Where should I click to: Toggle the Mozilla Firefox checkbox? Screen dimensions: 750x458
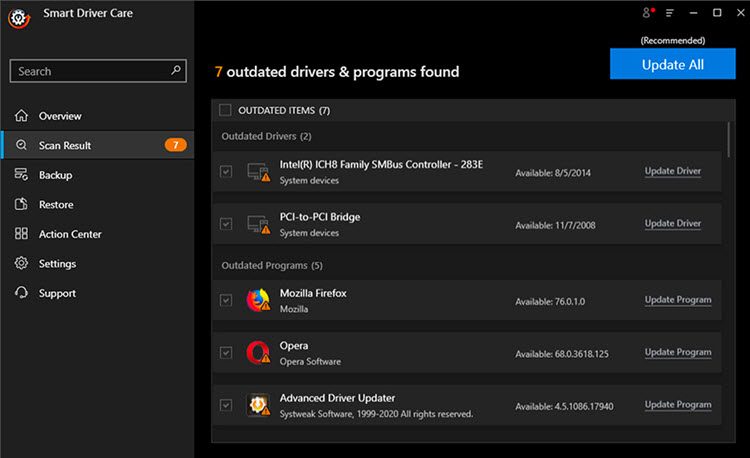(226, 300)
